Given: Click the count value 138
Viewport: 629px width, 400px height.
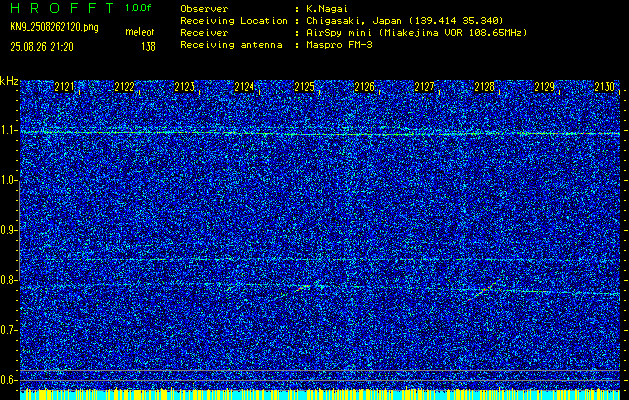Looking at the screenshot, I should tap(148, 47).
